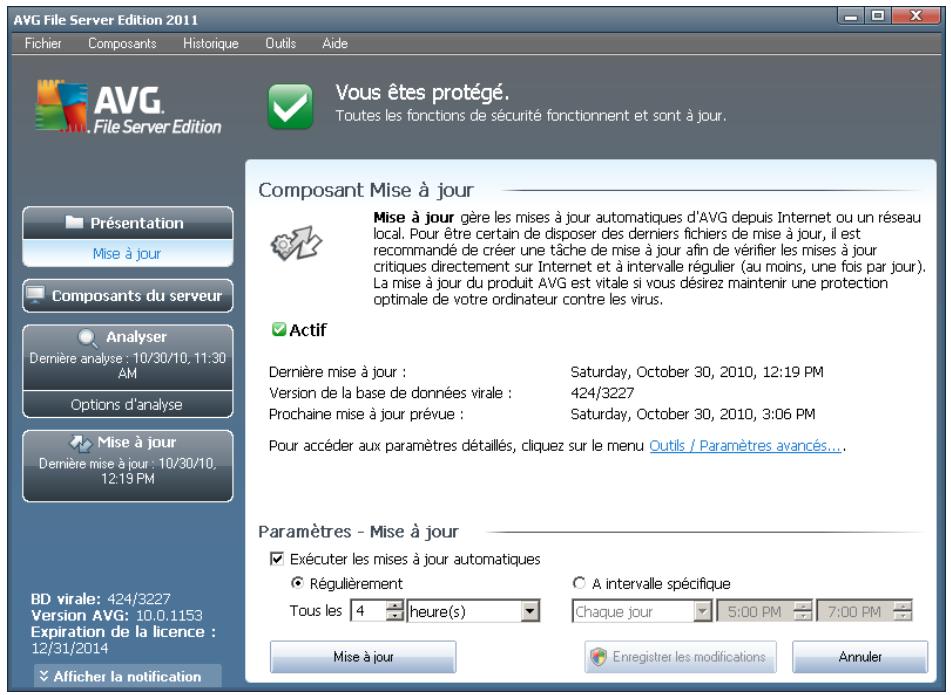Click the shield icon on Enregistrer les modifications
This screenshot has height=695, width=951.
click(599, 657)
